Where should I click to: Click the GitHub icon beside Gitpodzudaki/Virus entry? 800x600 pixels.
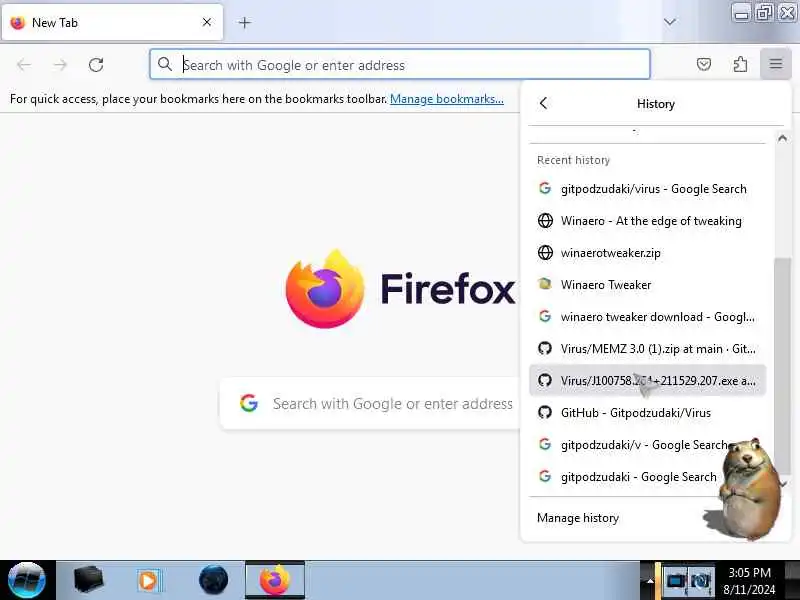coord(545,412)
